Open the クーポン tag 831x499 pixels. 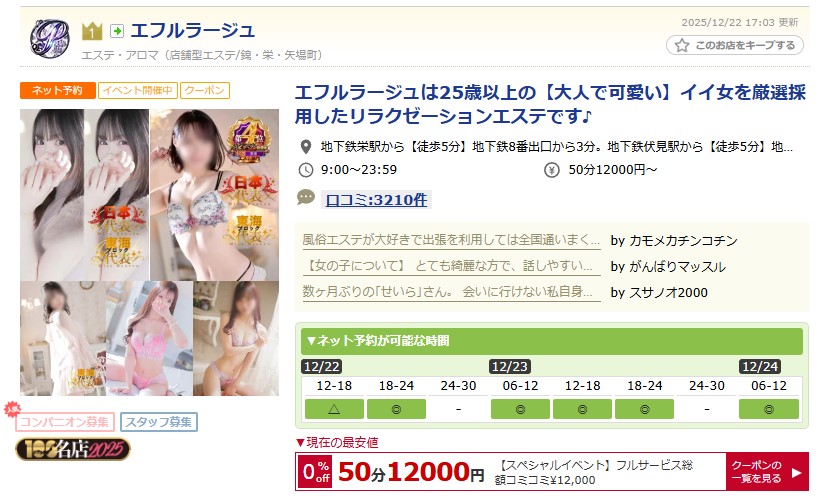205,90
